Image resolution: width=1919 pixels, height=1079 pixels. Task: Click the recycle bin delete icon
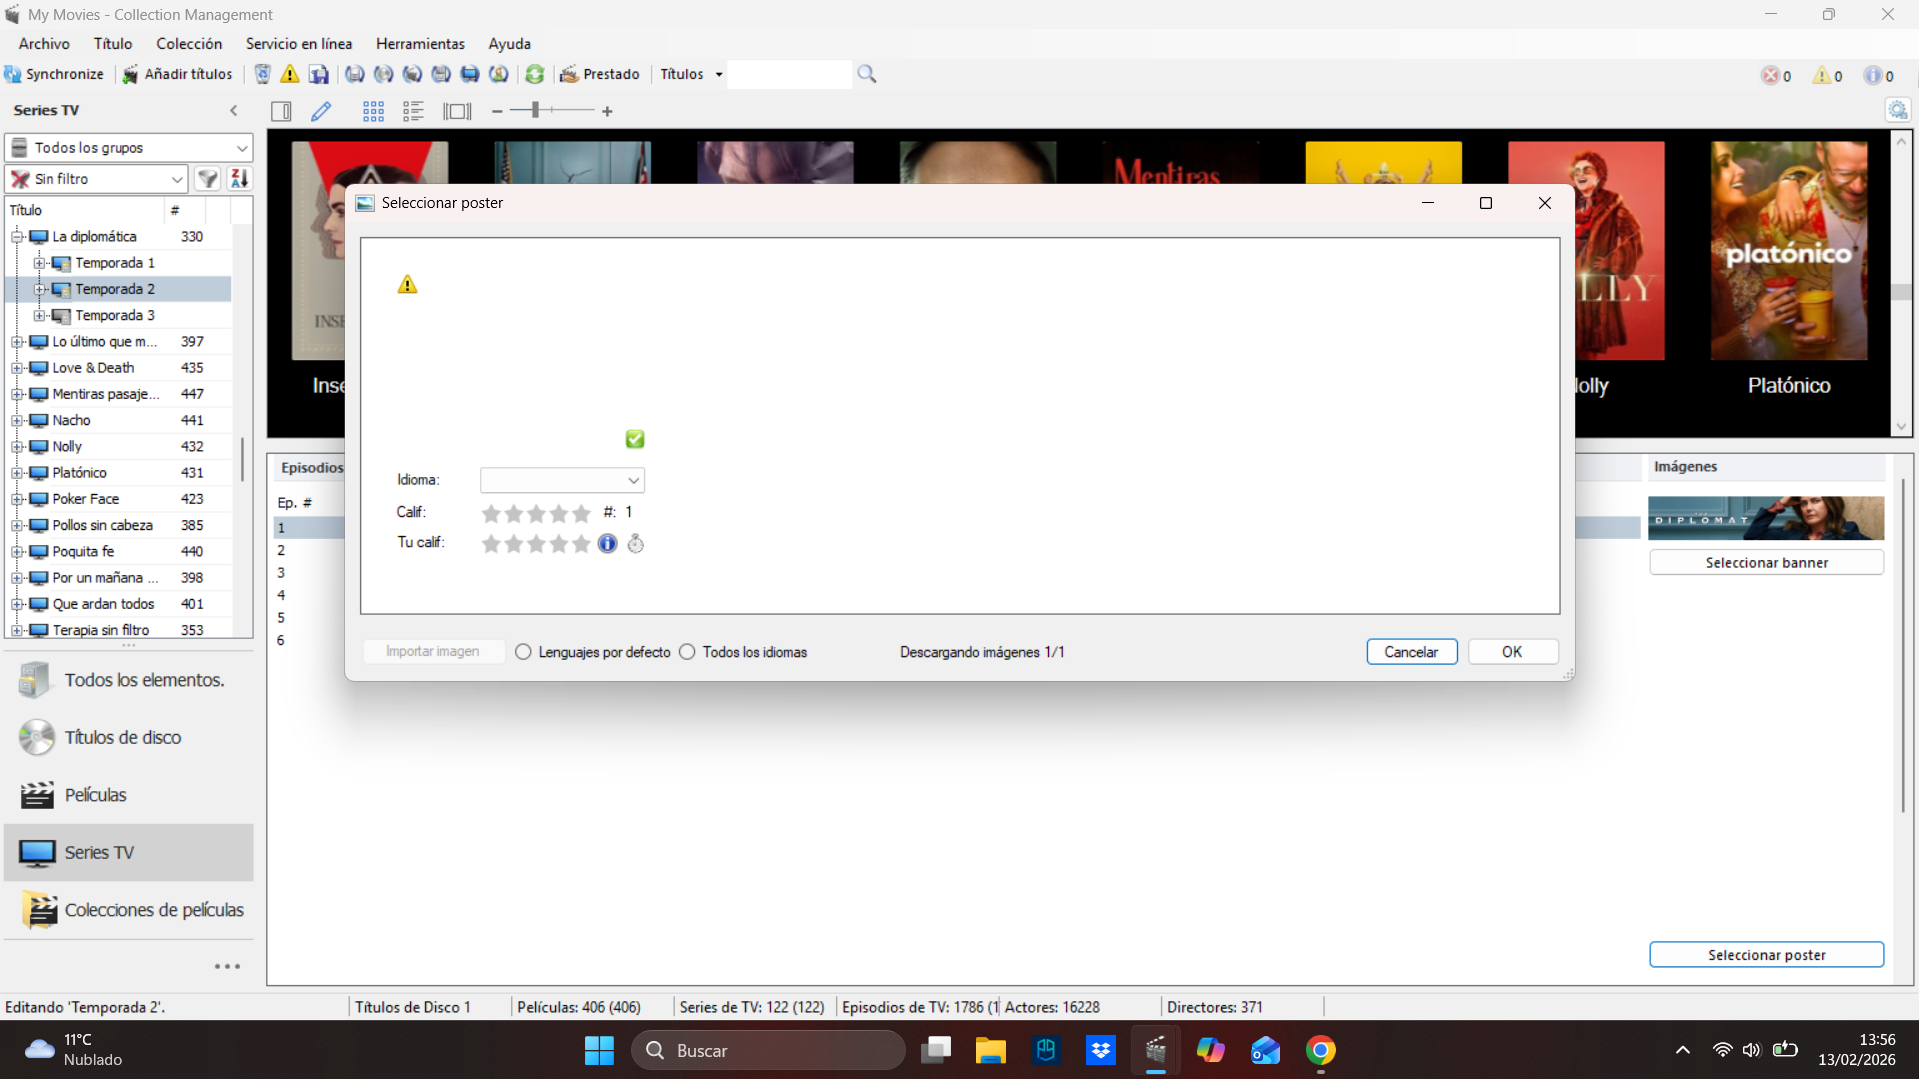262,74
